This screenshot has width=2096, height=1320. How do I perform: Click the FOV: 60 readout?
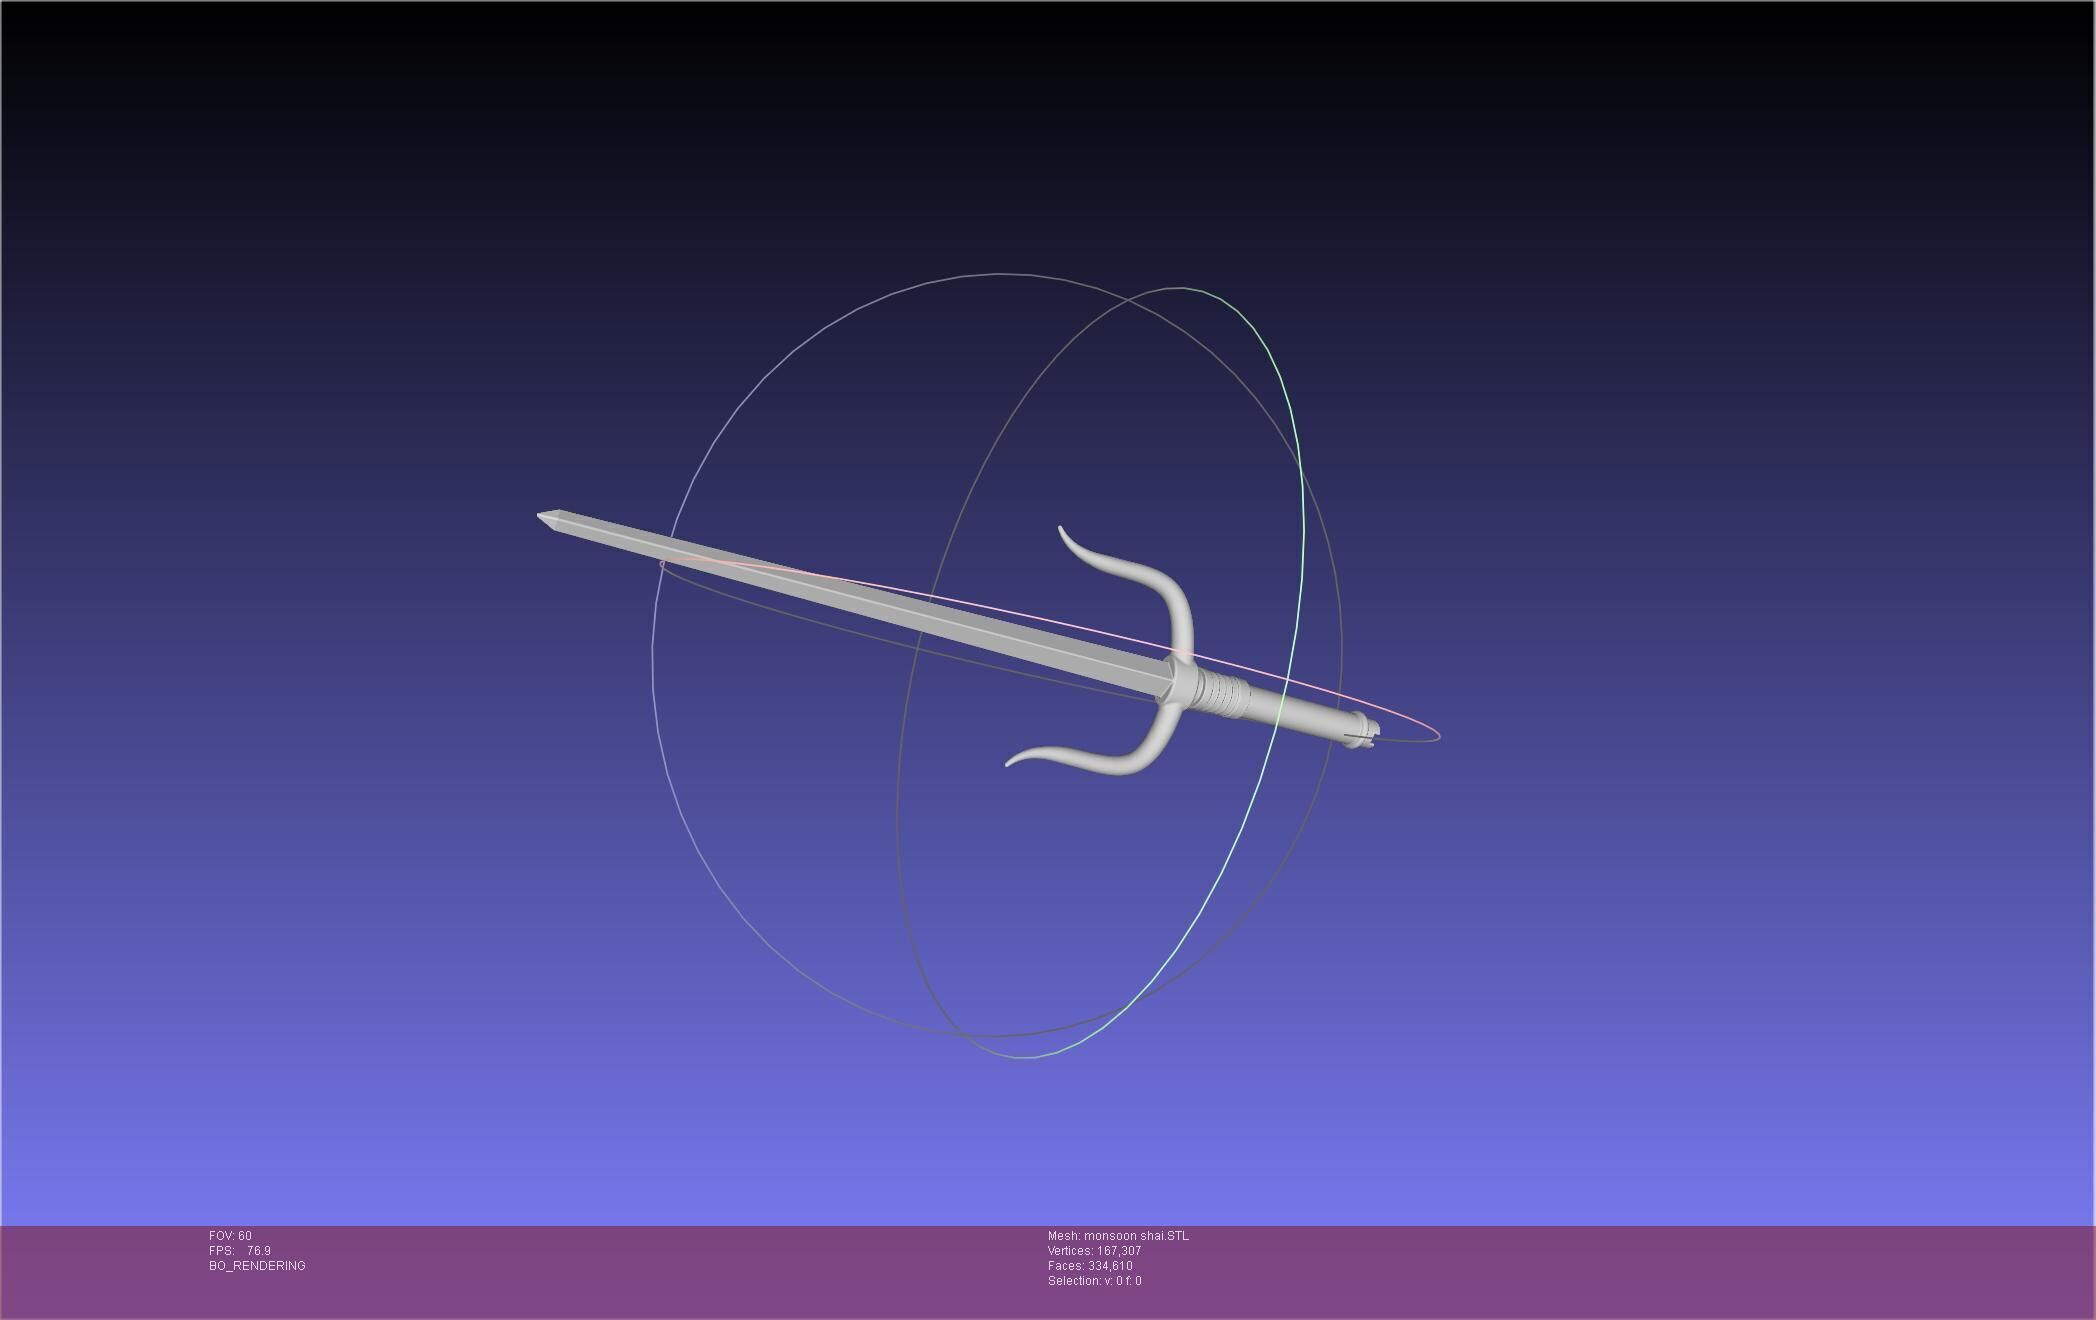[230, 1236]
